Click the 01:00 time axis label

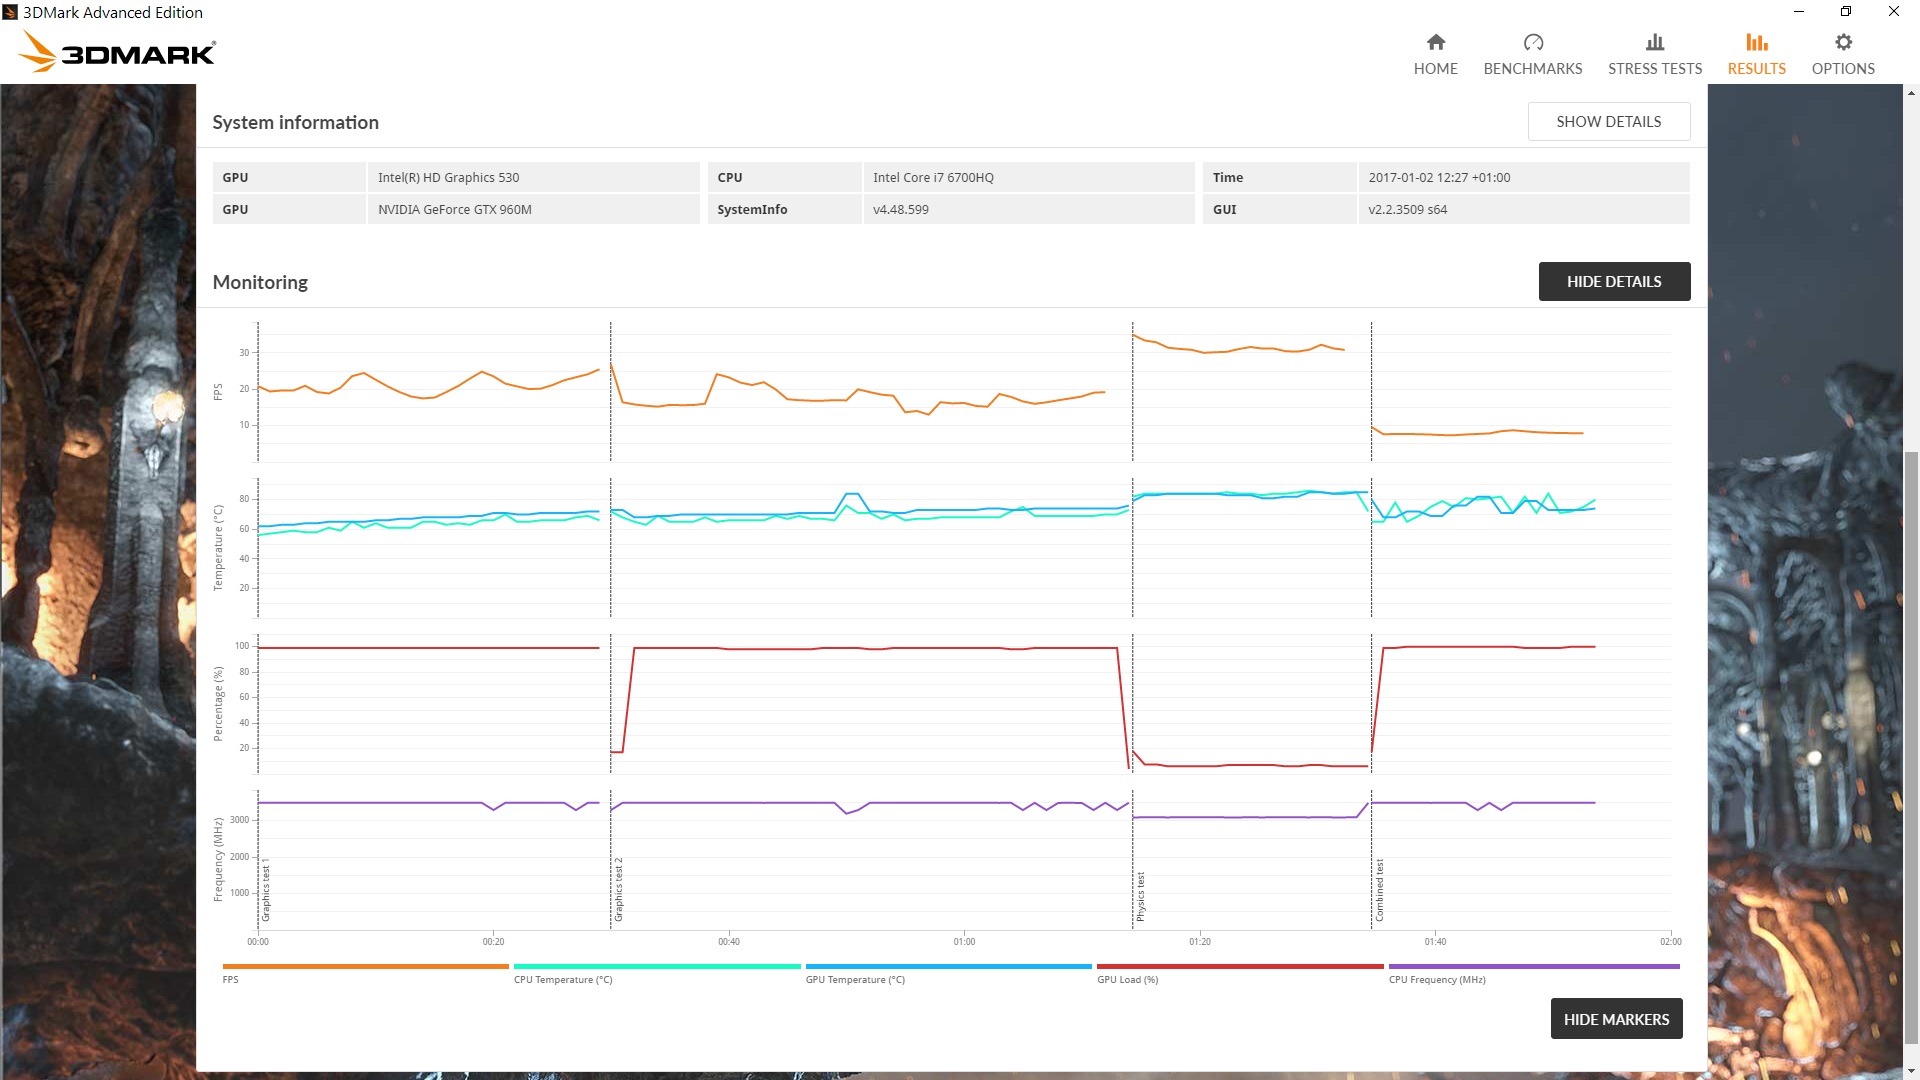tap(964, 942)
